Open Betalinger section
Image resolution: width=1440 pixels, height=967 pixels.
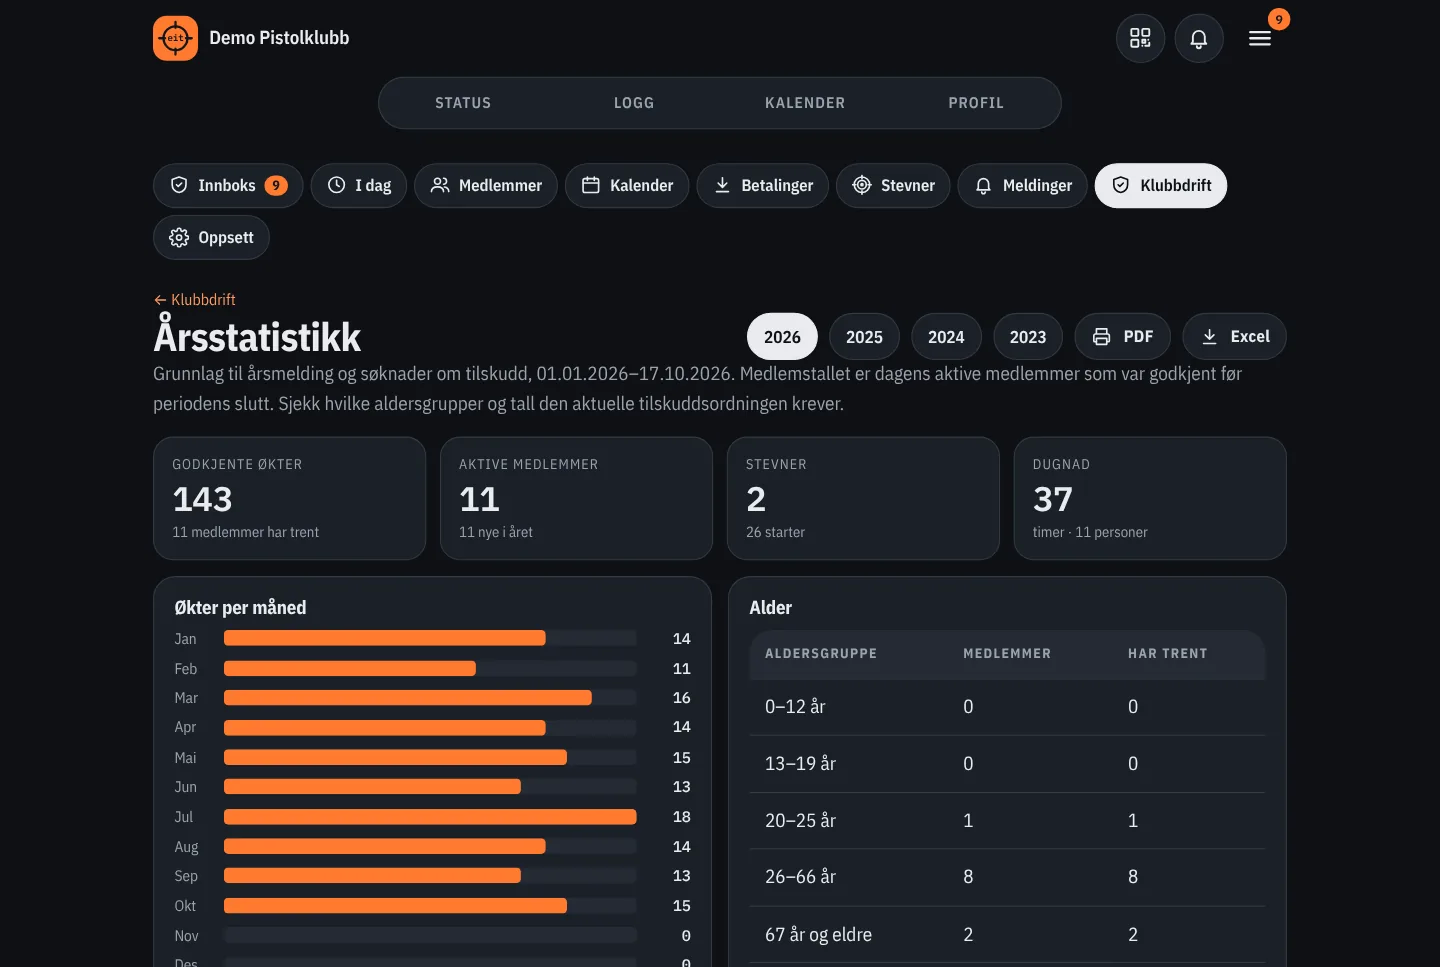[x=763, y=185]
